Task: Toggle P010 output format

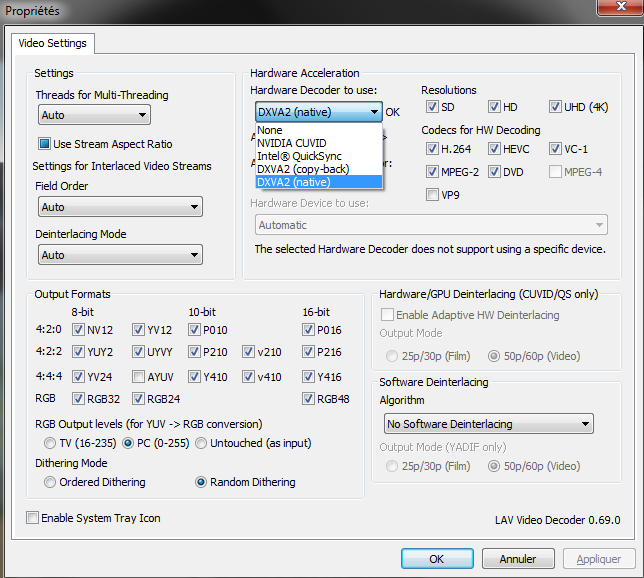Action: [x=194, y=329]
